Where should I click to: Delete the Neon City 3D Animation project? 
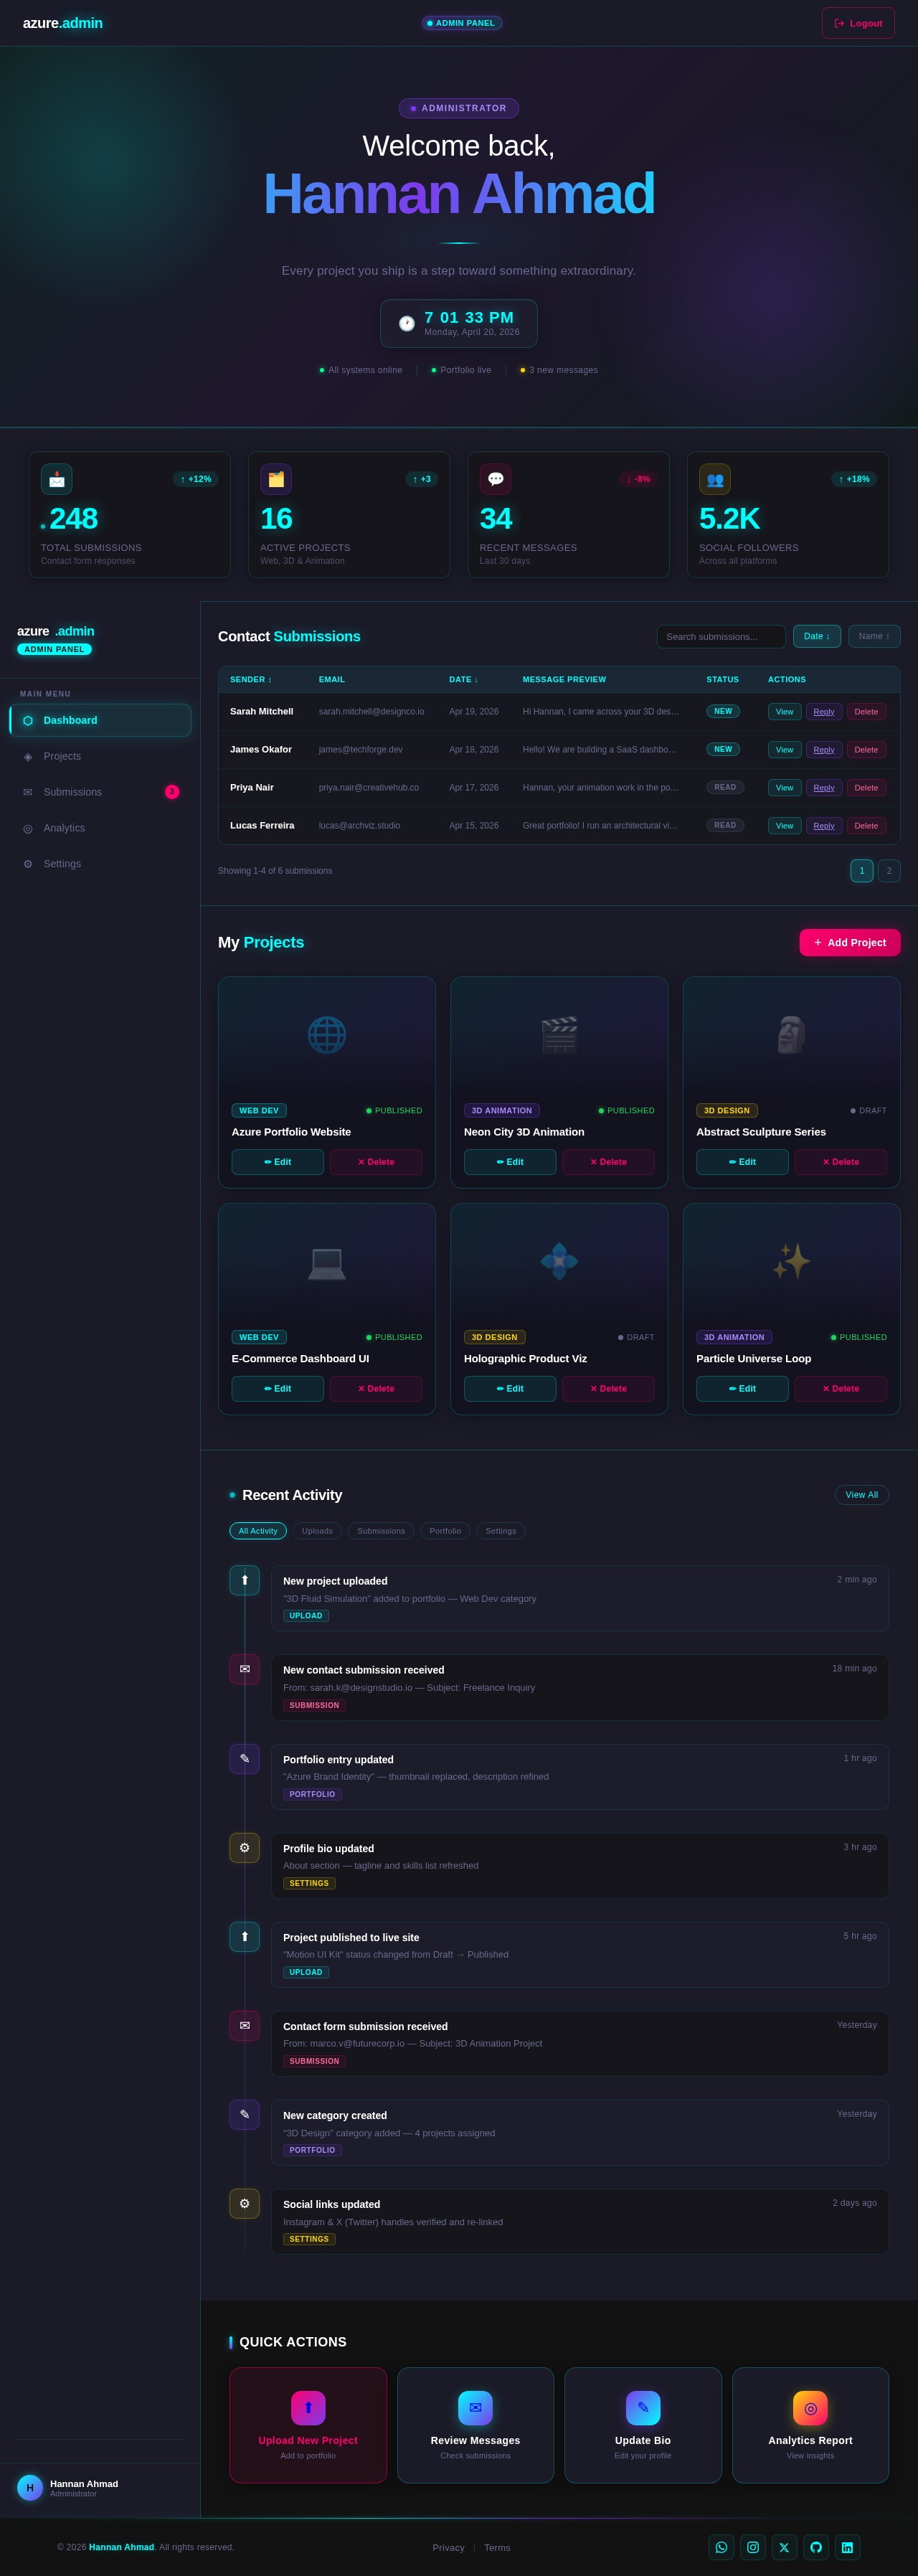point(608,1162)
